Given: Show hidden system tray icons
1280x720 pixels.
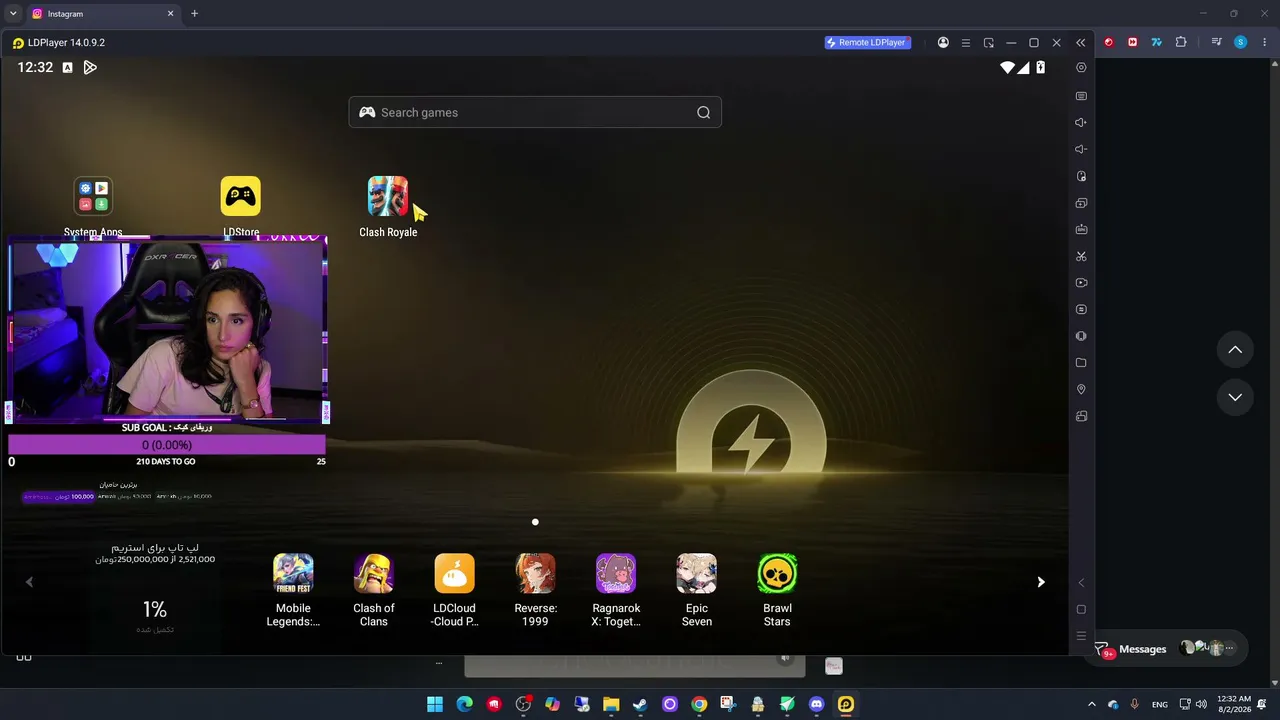Looking at the screenshot, I should pyautogui.click(x=1091, y=704).
